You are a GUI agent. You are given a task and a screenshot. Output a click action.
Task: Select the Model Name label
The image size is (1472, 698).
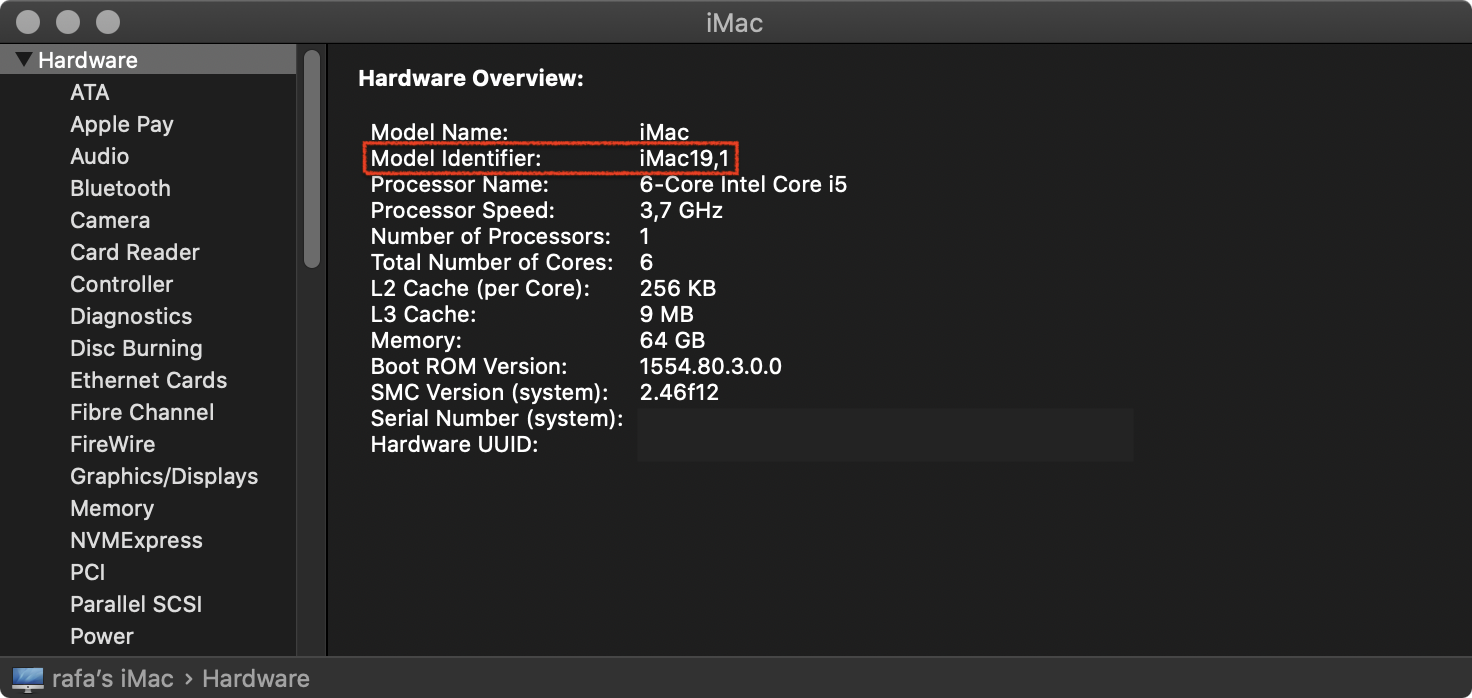tap(440, 132)
